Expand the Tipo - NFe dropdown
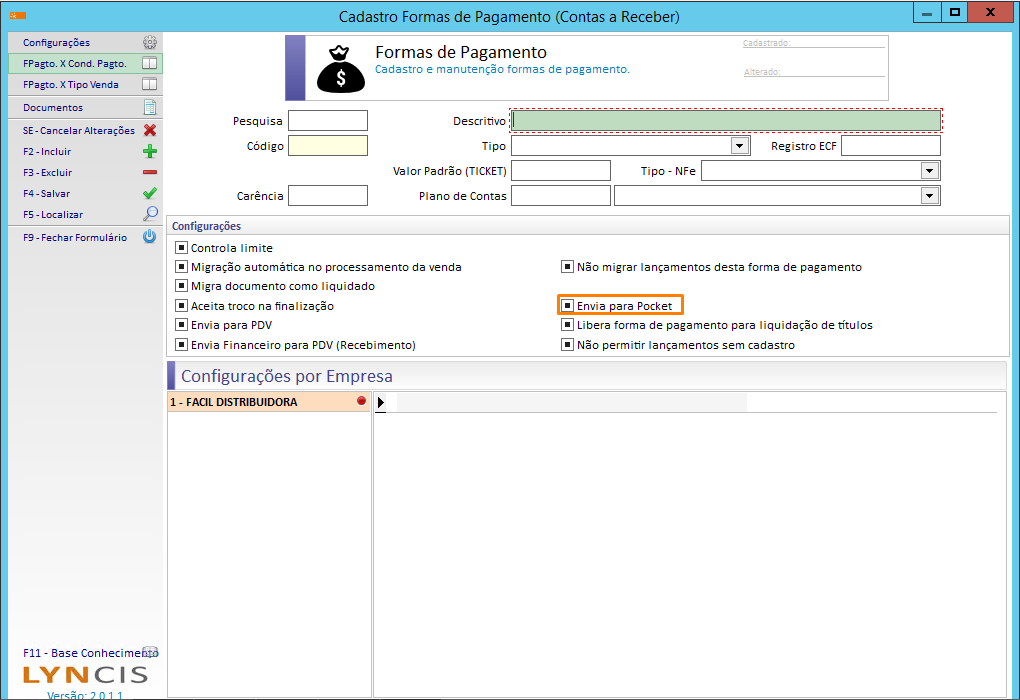This screenshot has width=1020, height=700. [x=930, y=171]
